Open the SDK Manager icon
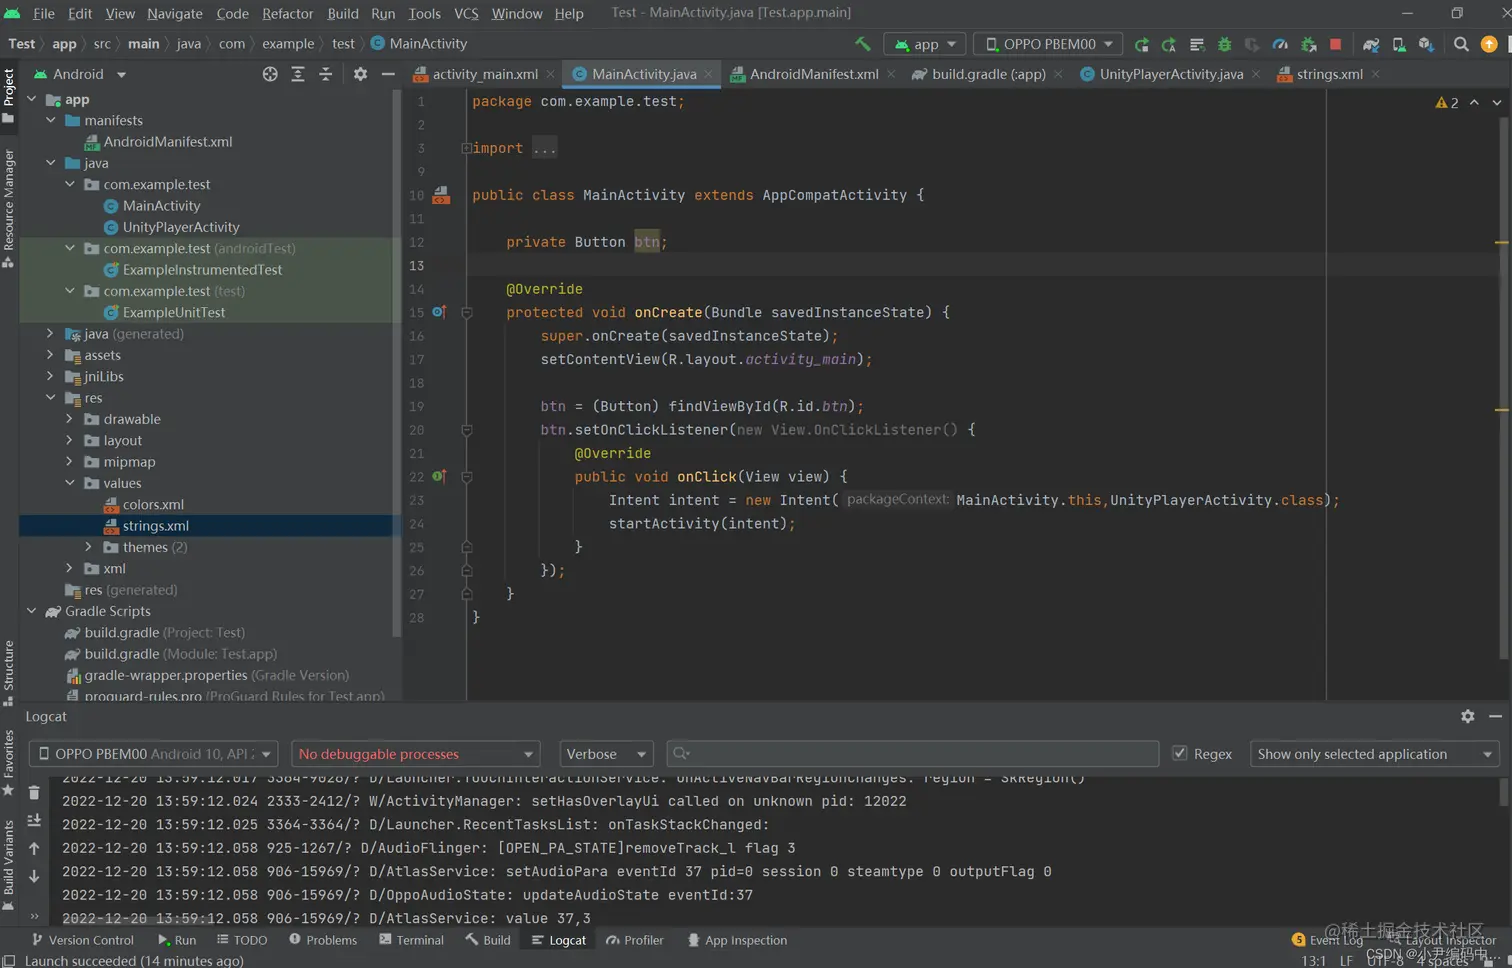This screenshot has height=968, width=1512. click(x=1426, y=44)
